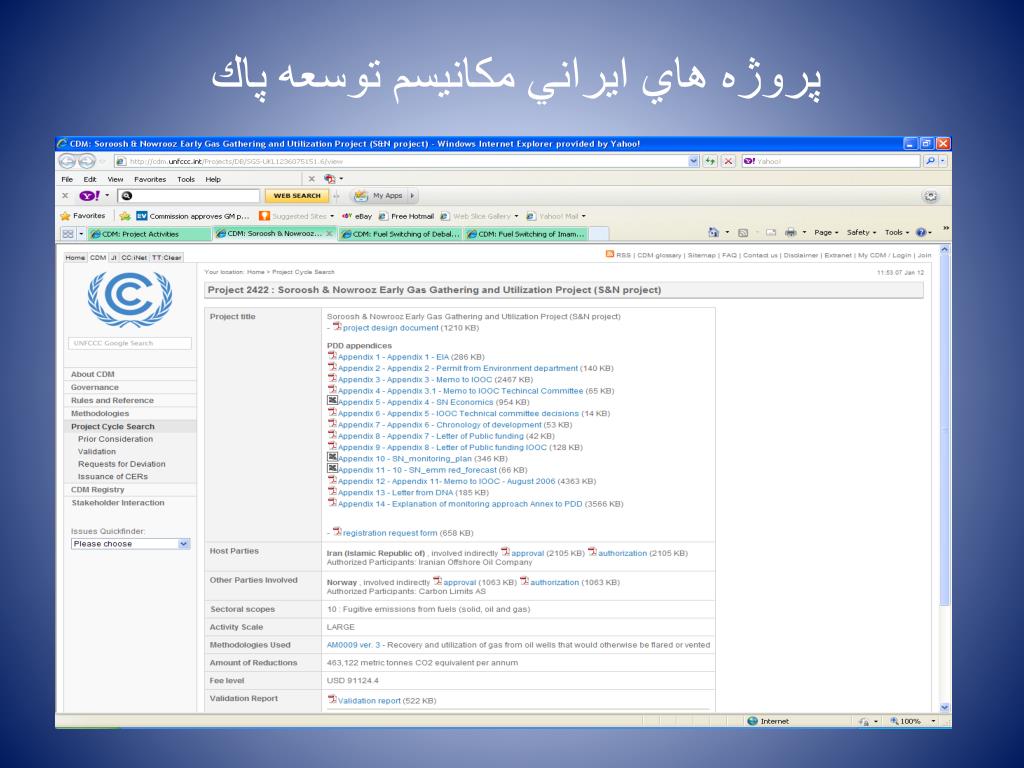Open the Quick Tabs grid icon

(x=68, y=233)
